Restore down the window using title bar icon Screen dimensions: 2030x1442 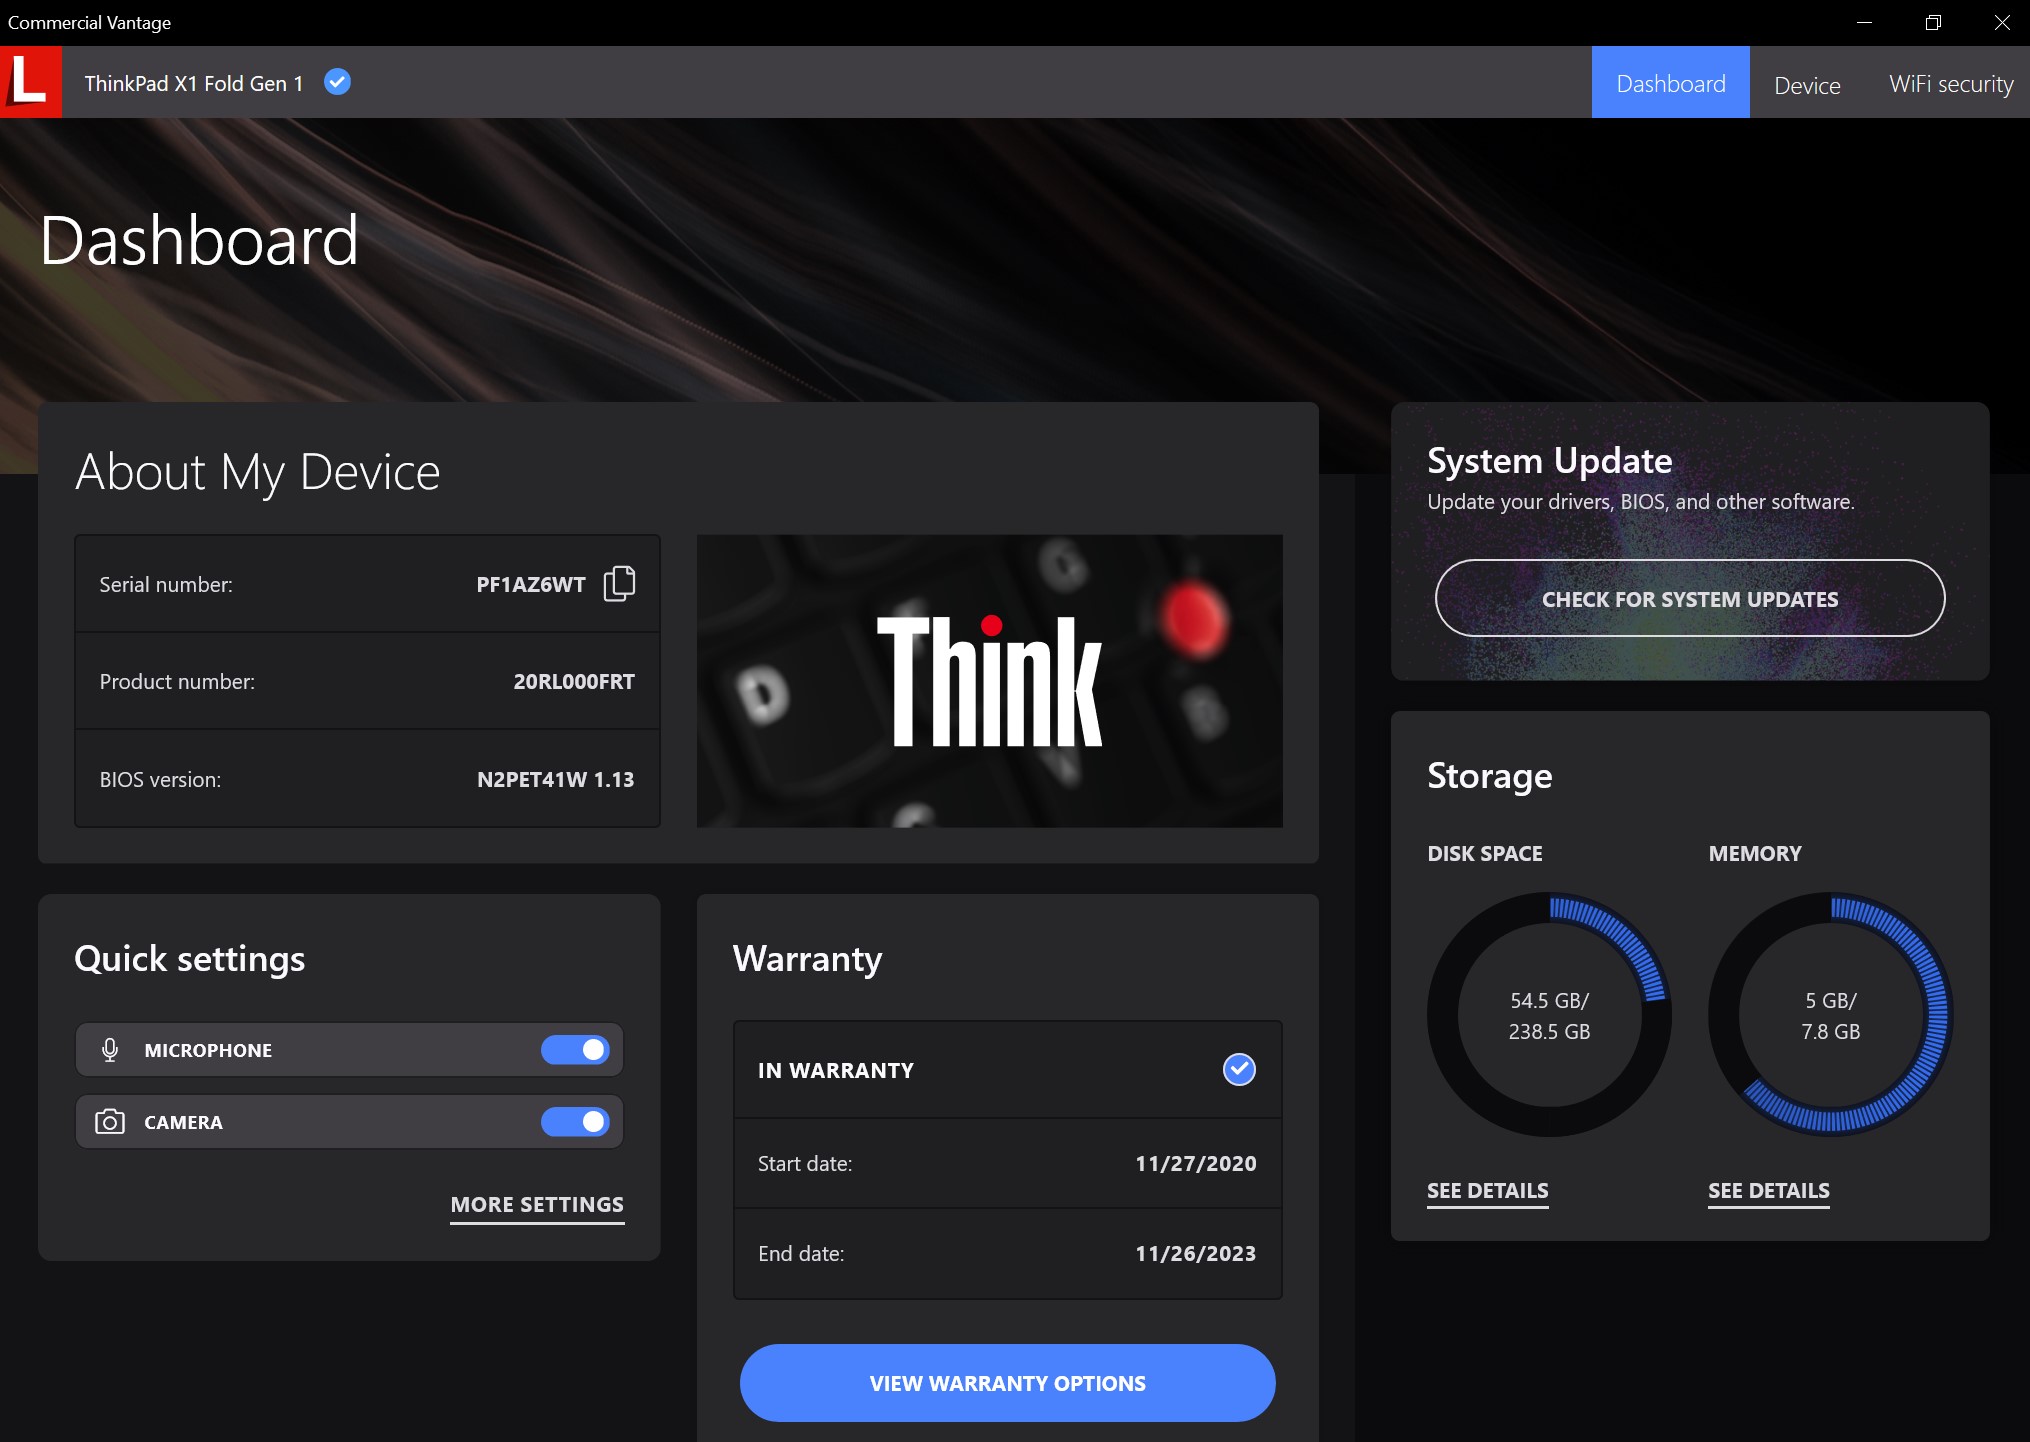point(1933,22)
